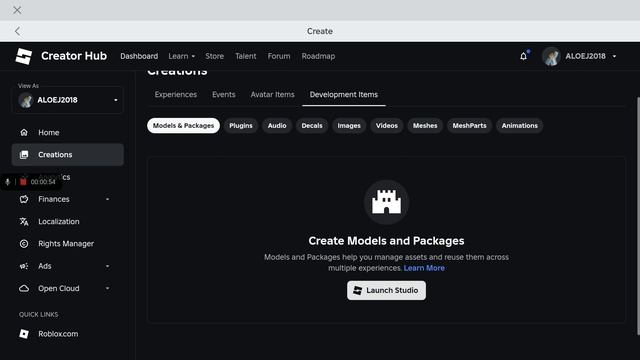The width and height of the screenshot is (640, 360).
Task: Open the Store nav item
Action: 214,56
